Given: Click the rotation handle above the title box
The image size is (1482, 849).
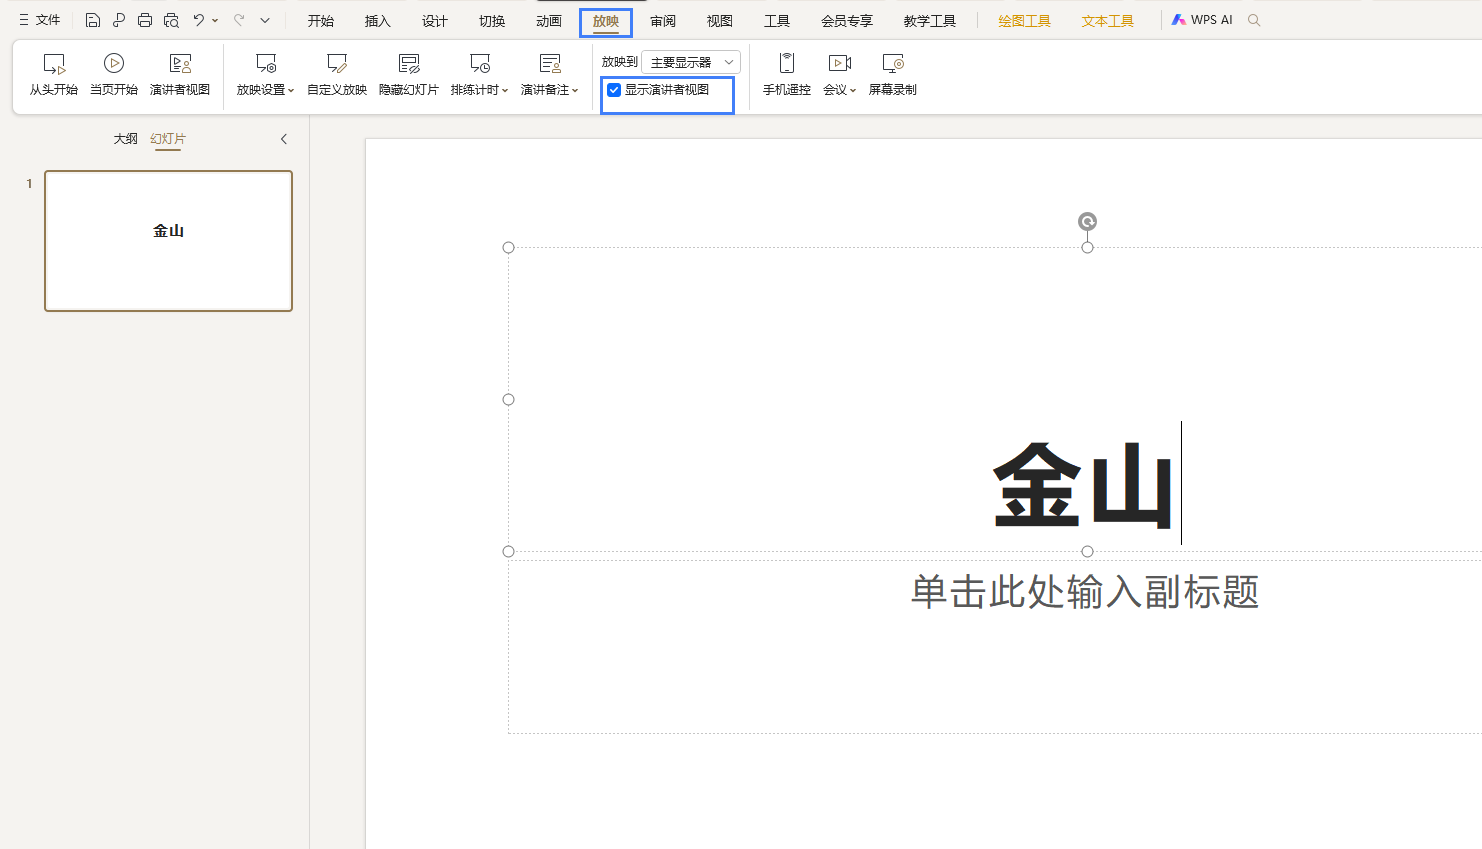Looking at the screenshot, I should [x=1087, y=221].
